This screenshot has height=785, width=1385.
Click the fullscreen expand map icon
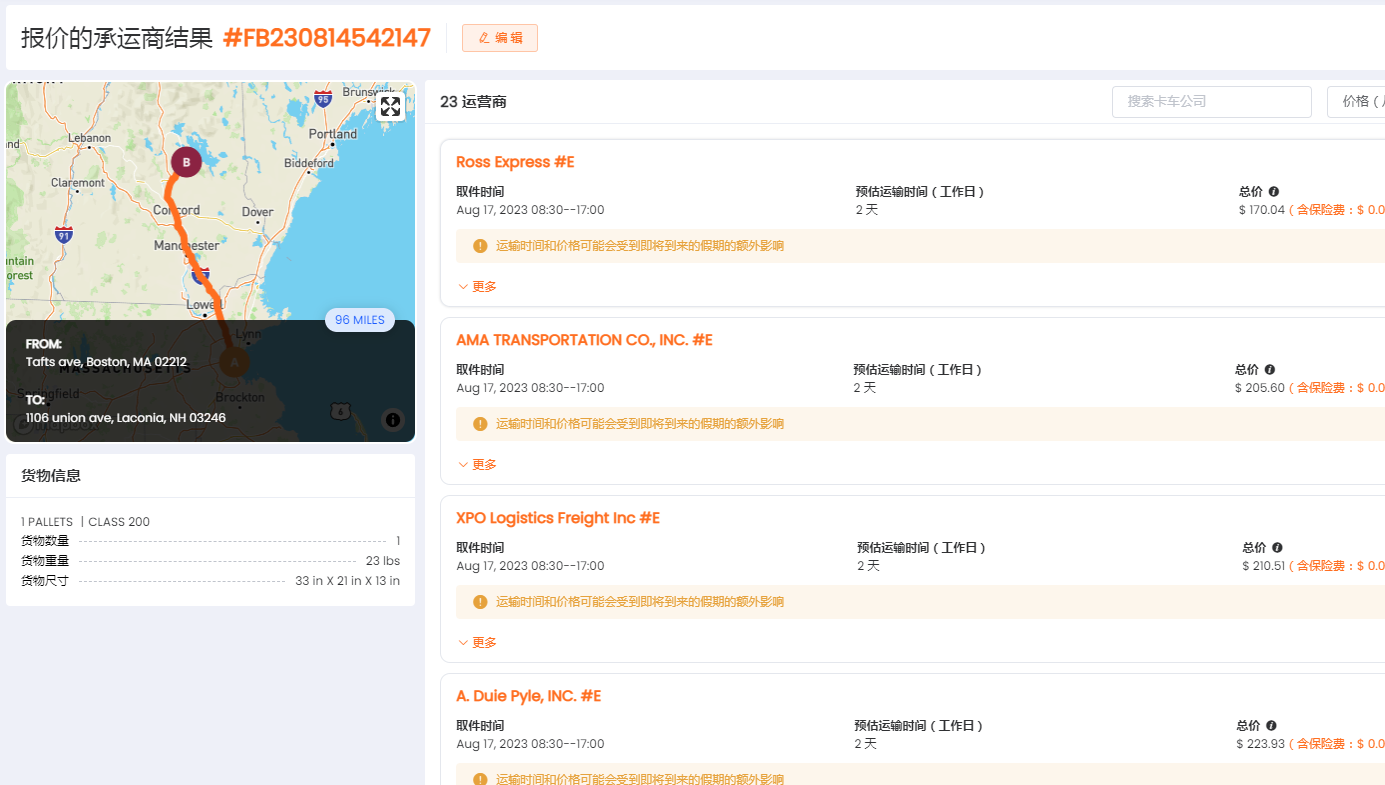pyautogui.click(x=390, y=106)
